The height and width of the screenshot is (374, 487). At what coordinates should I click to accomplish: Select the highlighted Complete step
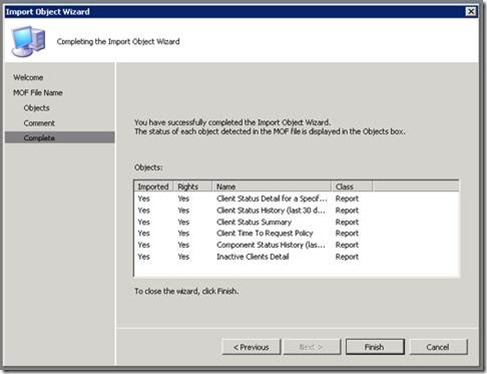pos(60,138)
